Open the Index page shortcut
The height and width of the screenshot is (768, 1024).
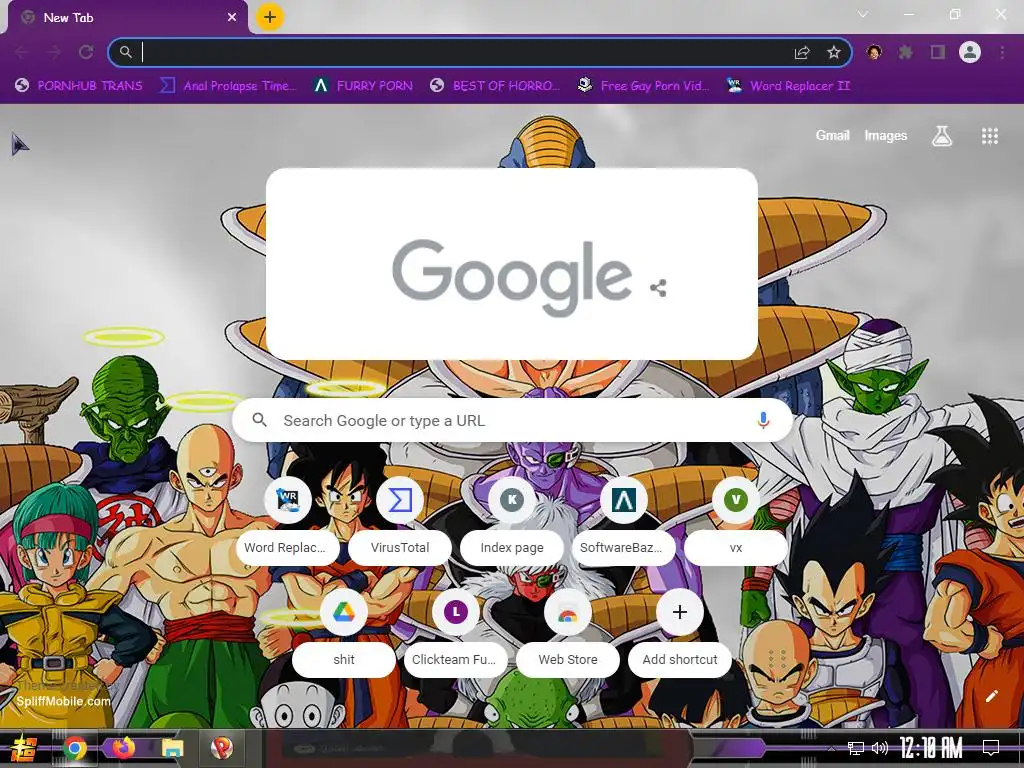coord(512,520)
